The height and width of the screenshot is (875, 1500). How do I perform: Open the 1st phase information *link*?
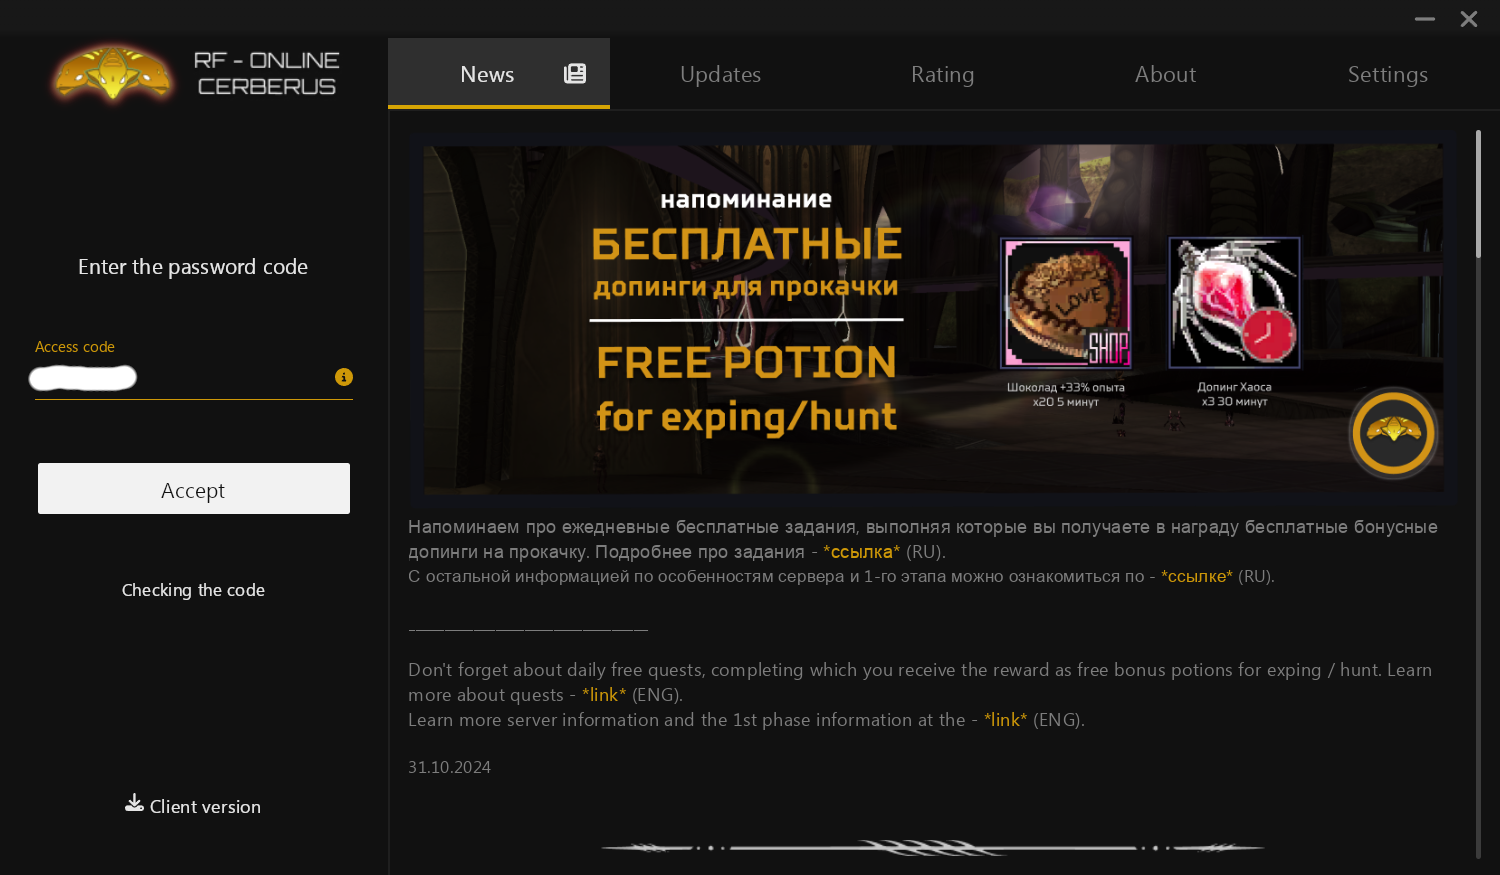(1006, 720)
